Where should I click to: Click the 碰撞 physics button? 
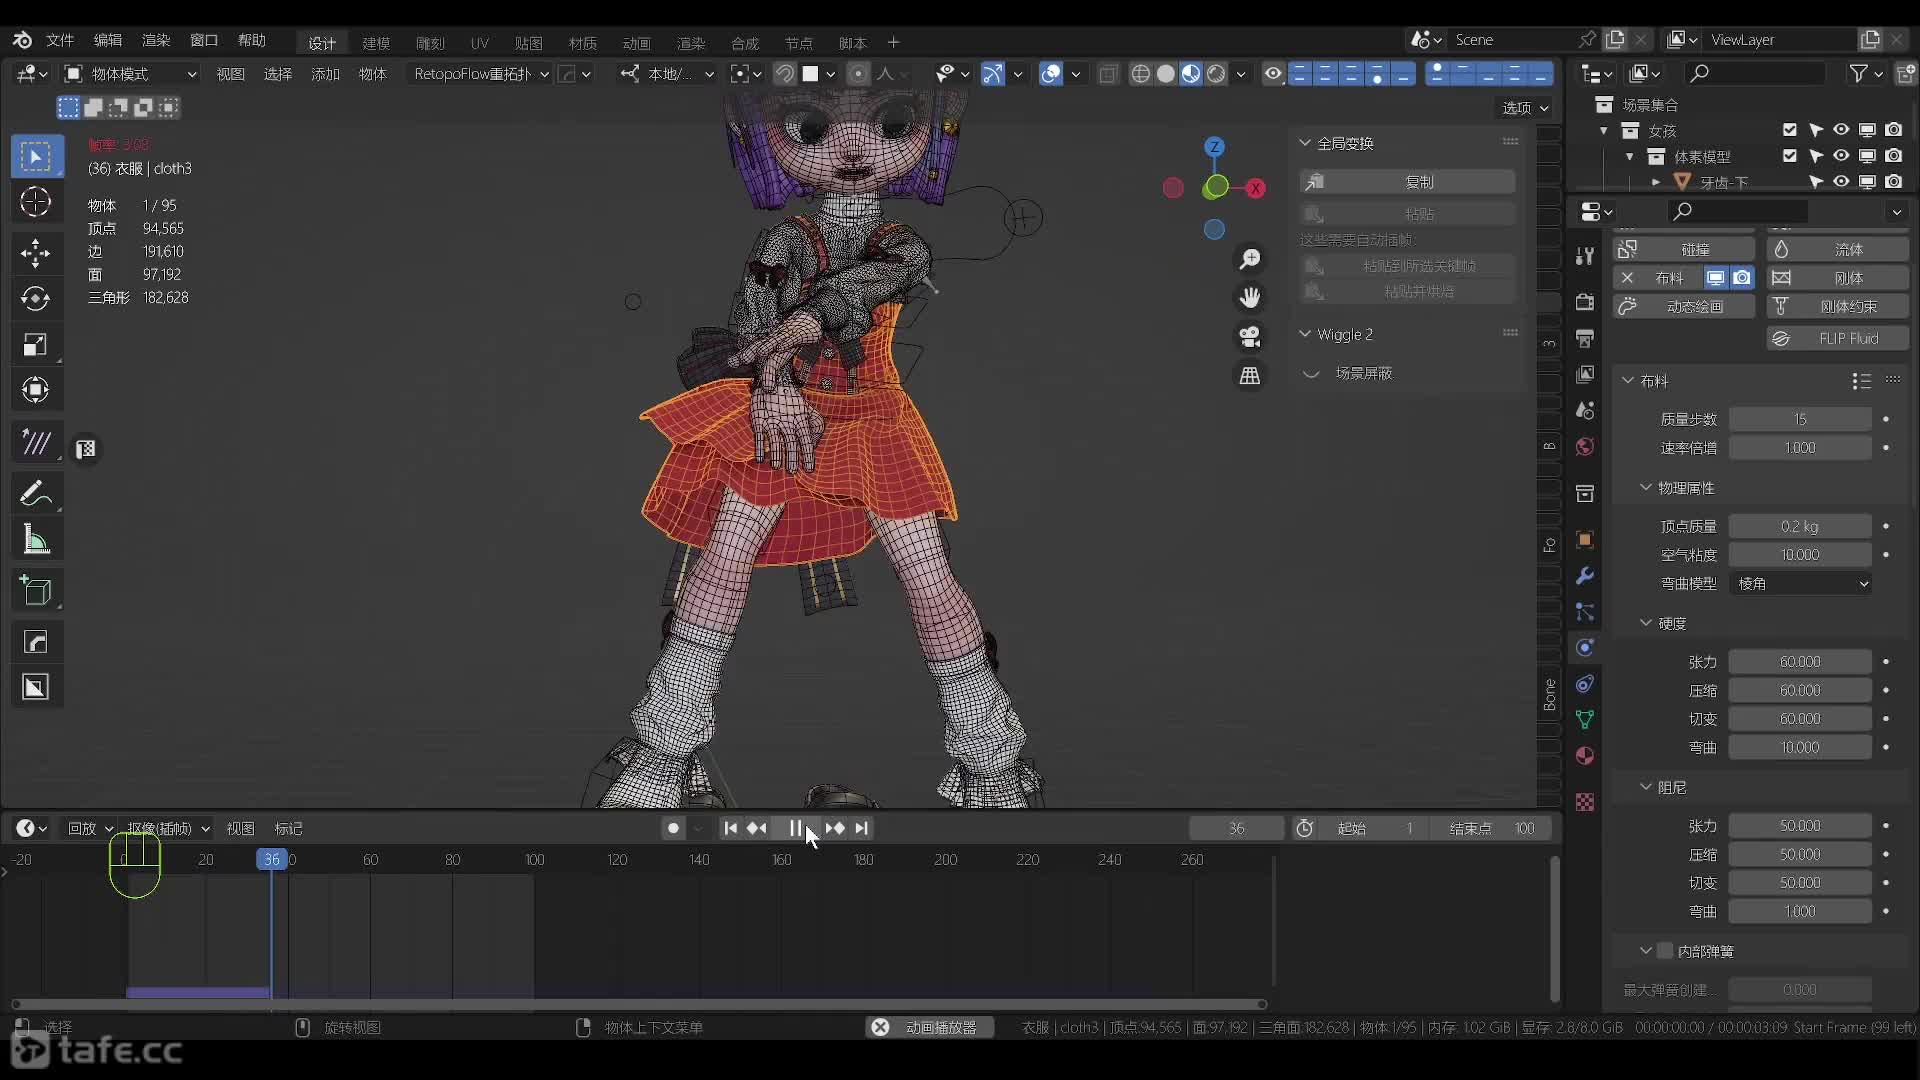point(1684,249)
